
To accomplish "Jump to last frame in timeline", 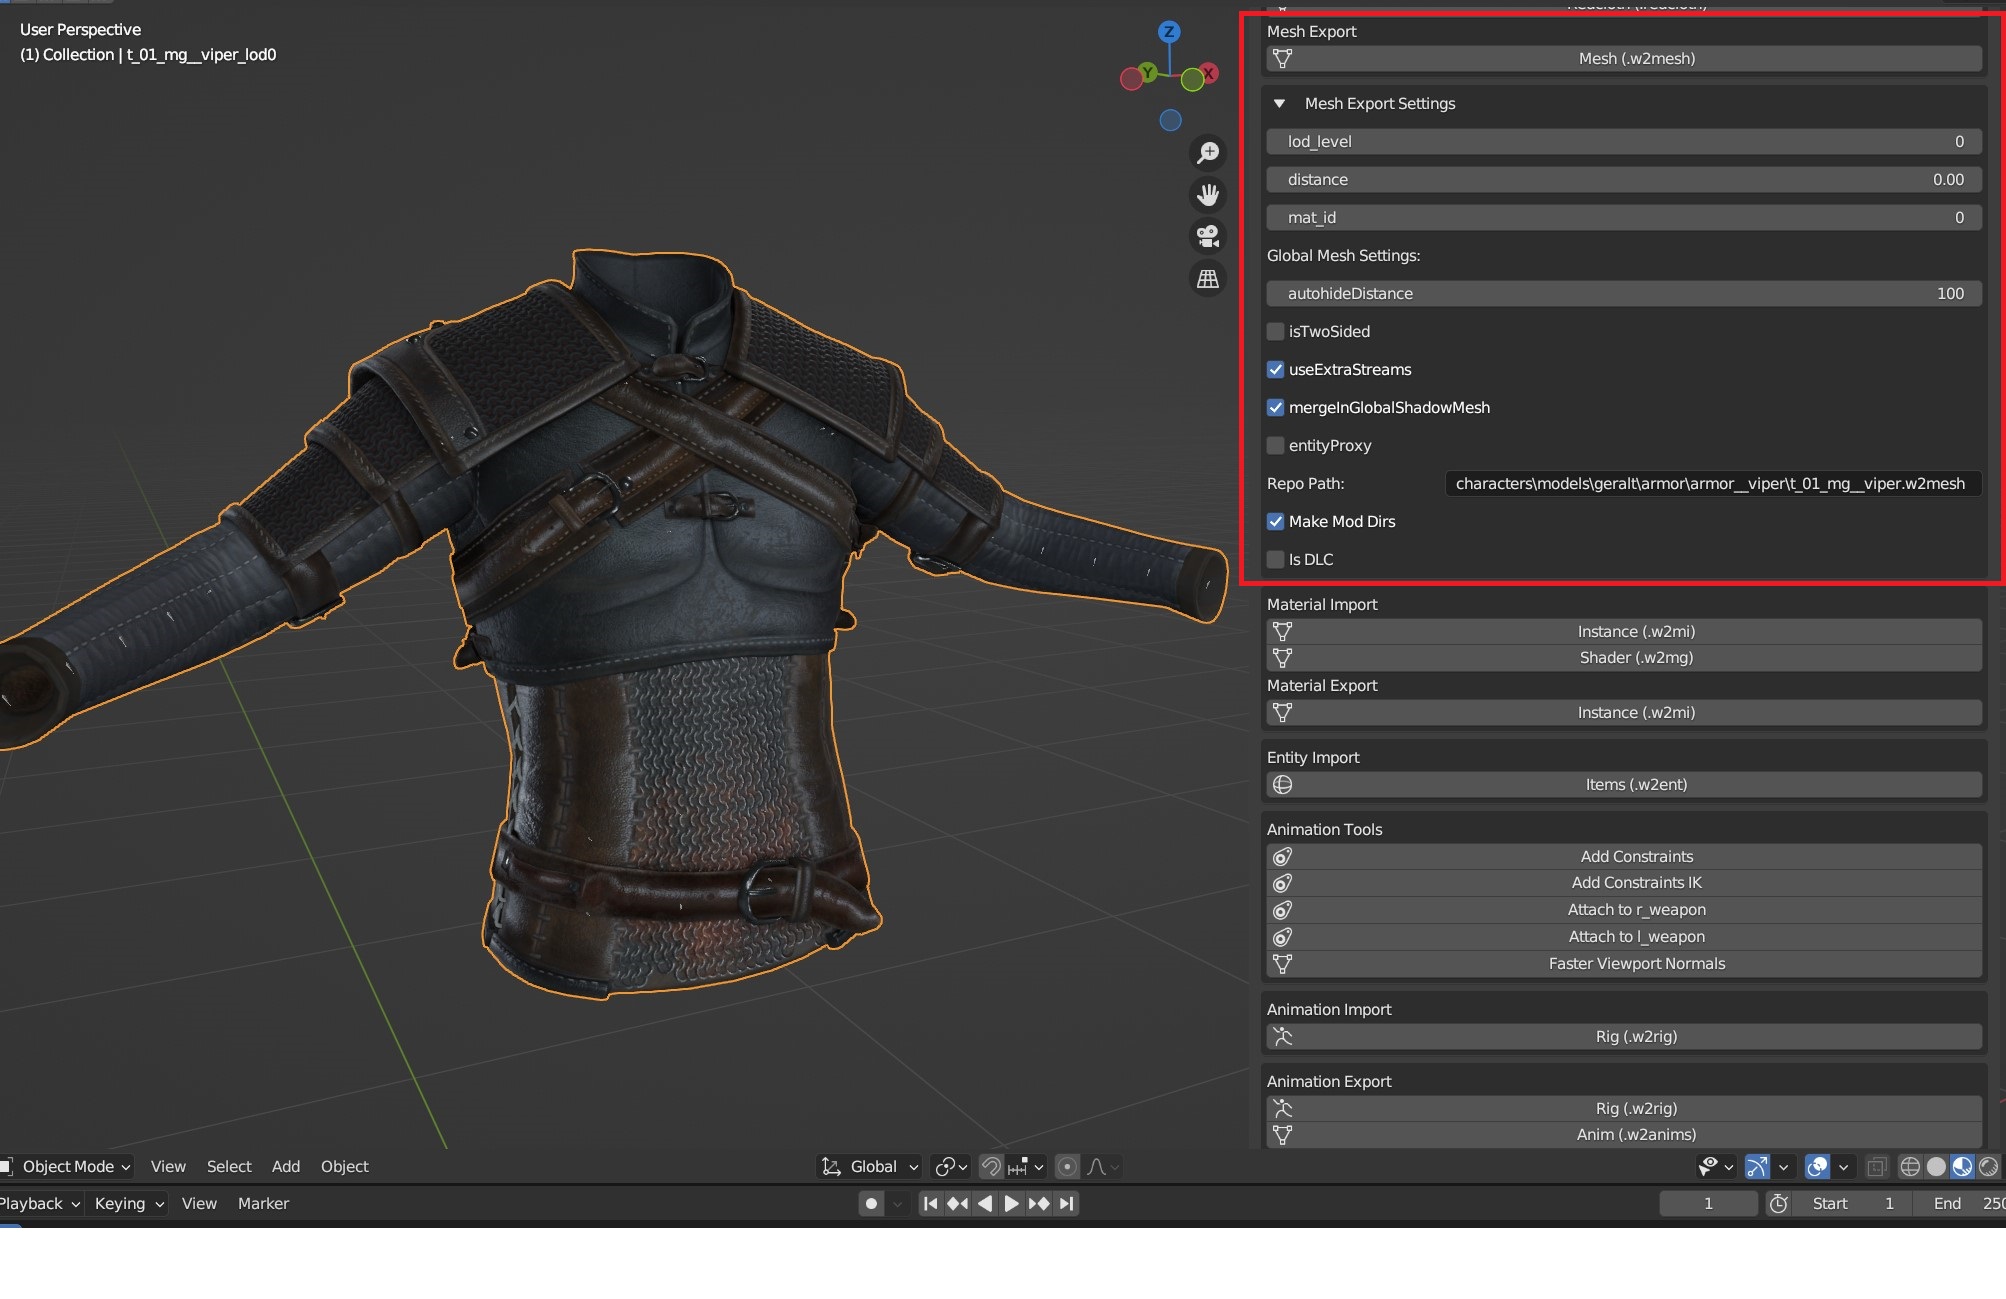I will (1066, 1204).
